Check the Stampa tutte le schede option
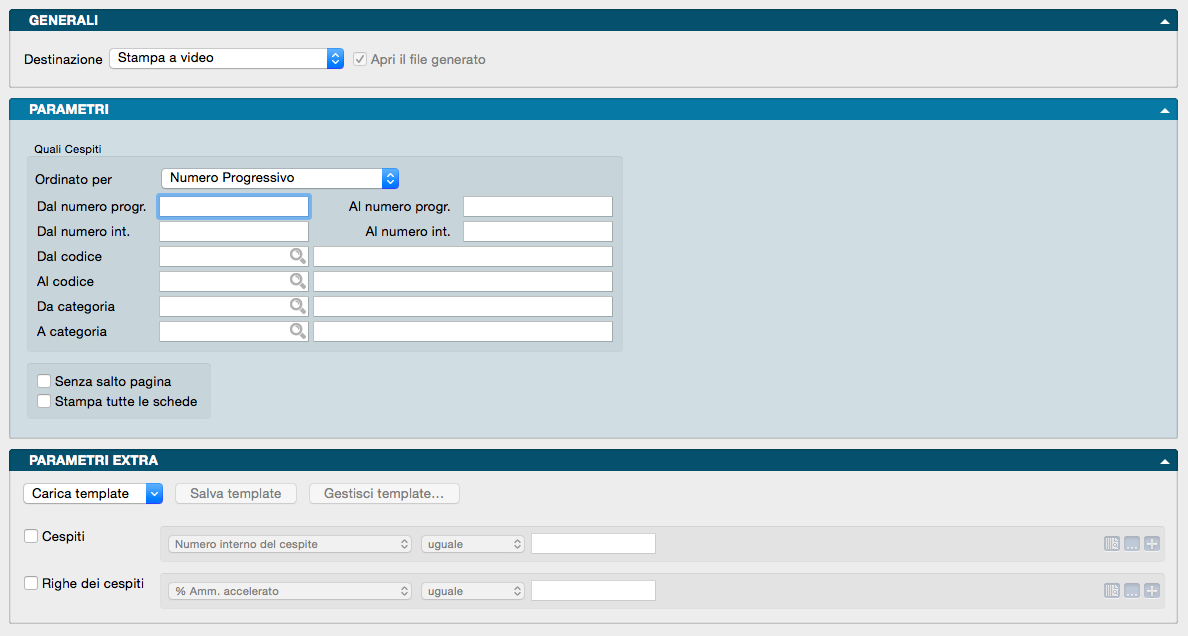1188x636 pixels. tap(44, 401)
